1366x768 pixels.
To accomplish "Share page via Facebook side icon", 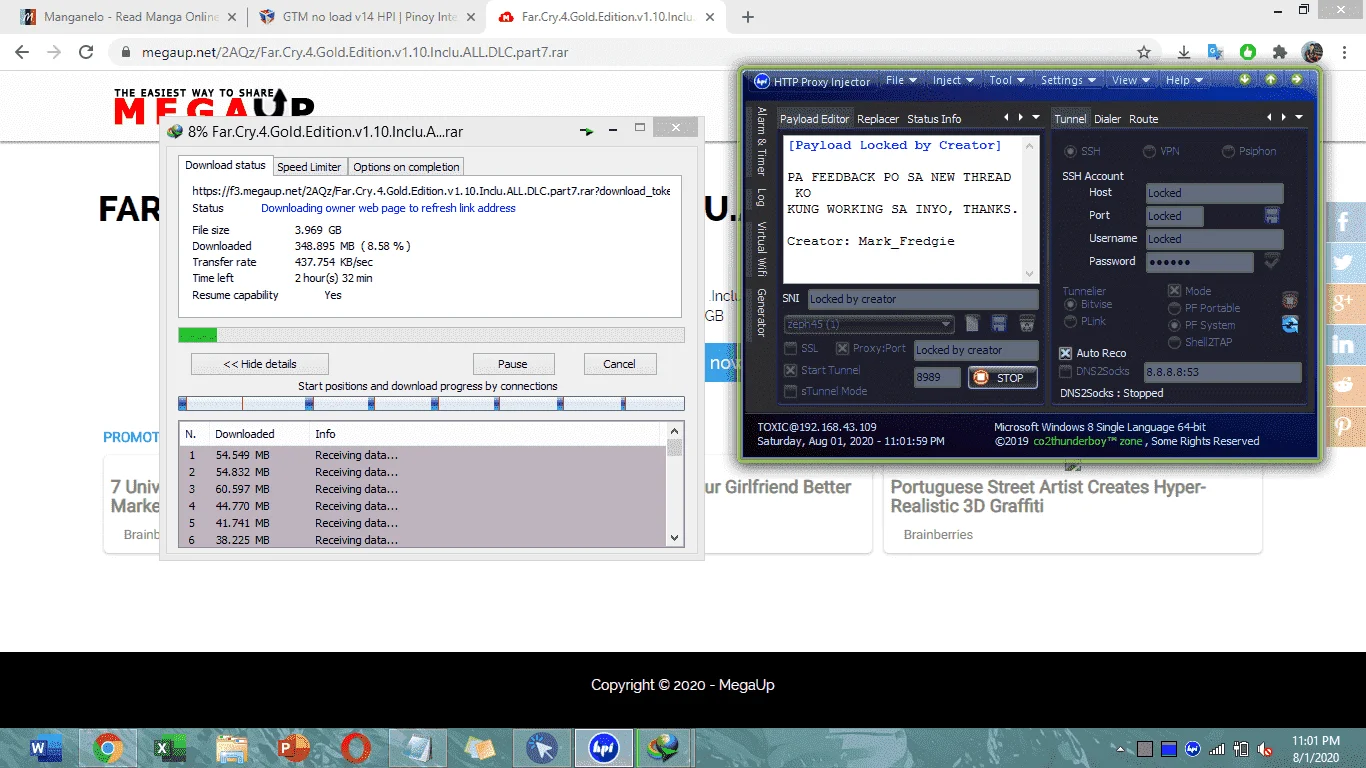I will (1345, 221).
